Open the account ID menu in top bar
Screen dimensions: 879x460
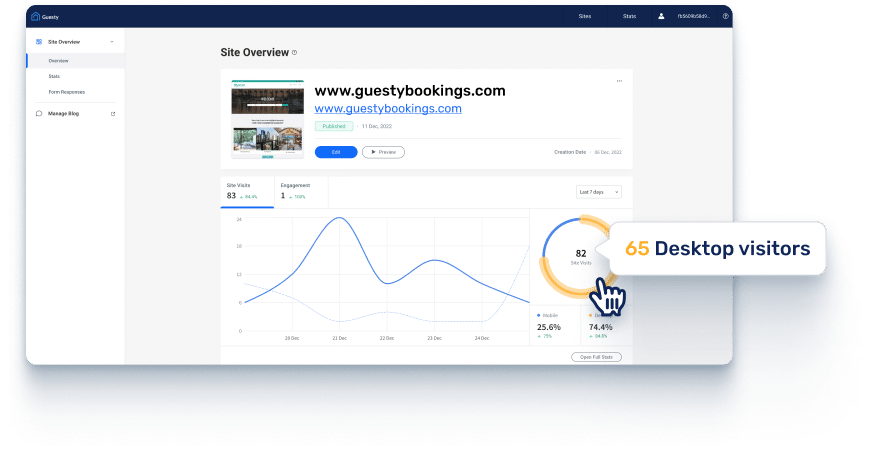(693, 16)
